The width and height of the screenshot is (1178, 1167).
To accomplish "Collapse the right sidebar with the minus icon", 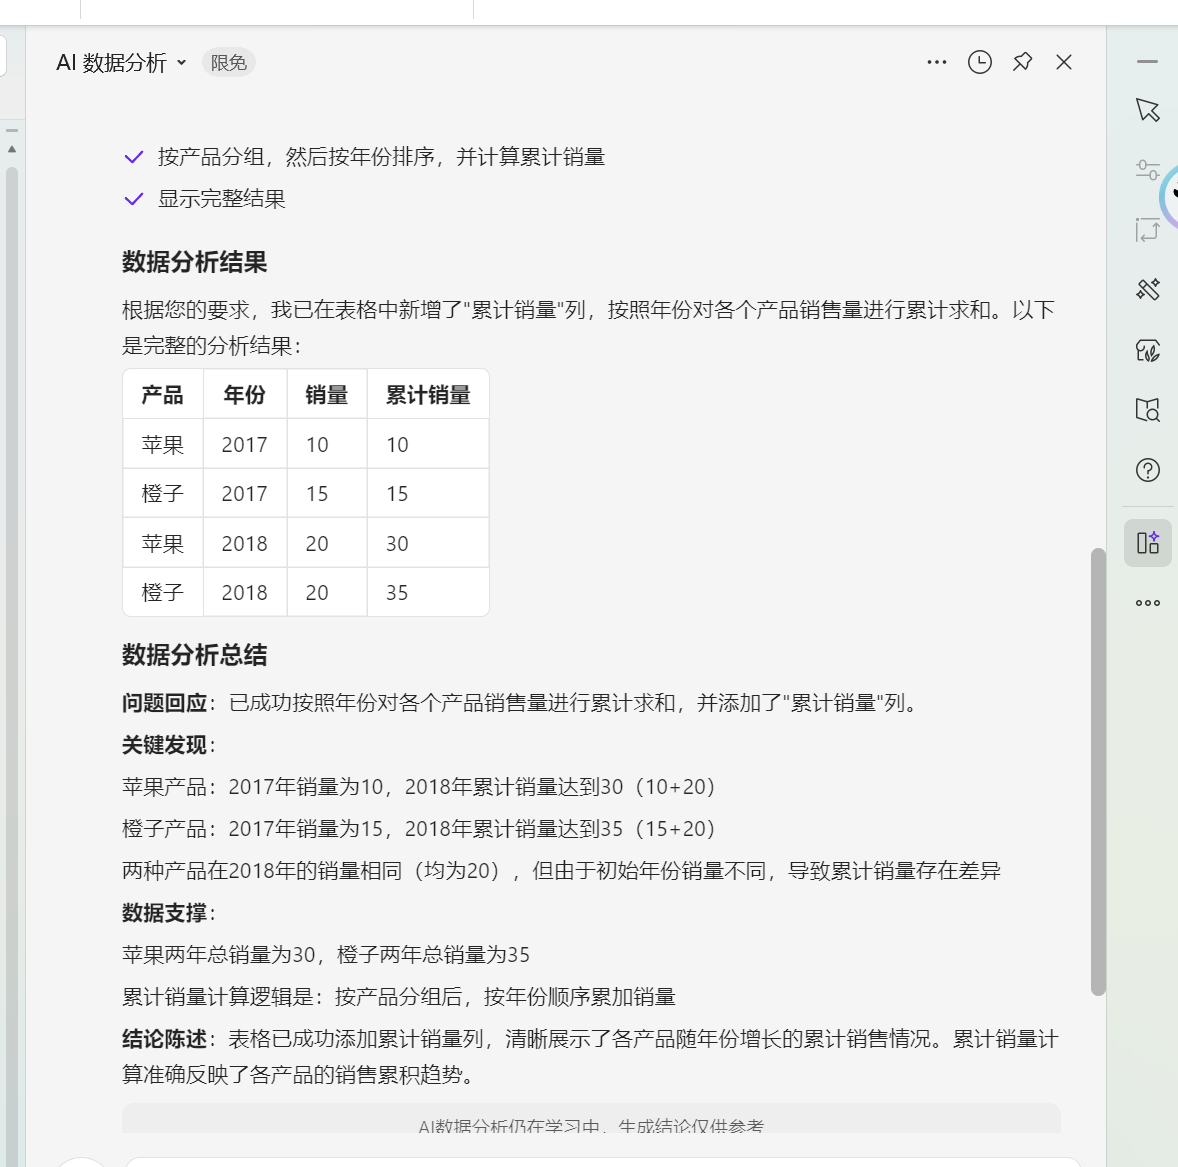I will [1147, 62].
